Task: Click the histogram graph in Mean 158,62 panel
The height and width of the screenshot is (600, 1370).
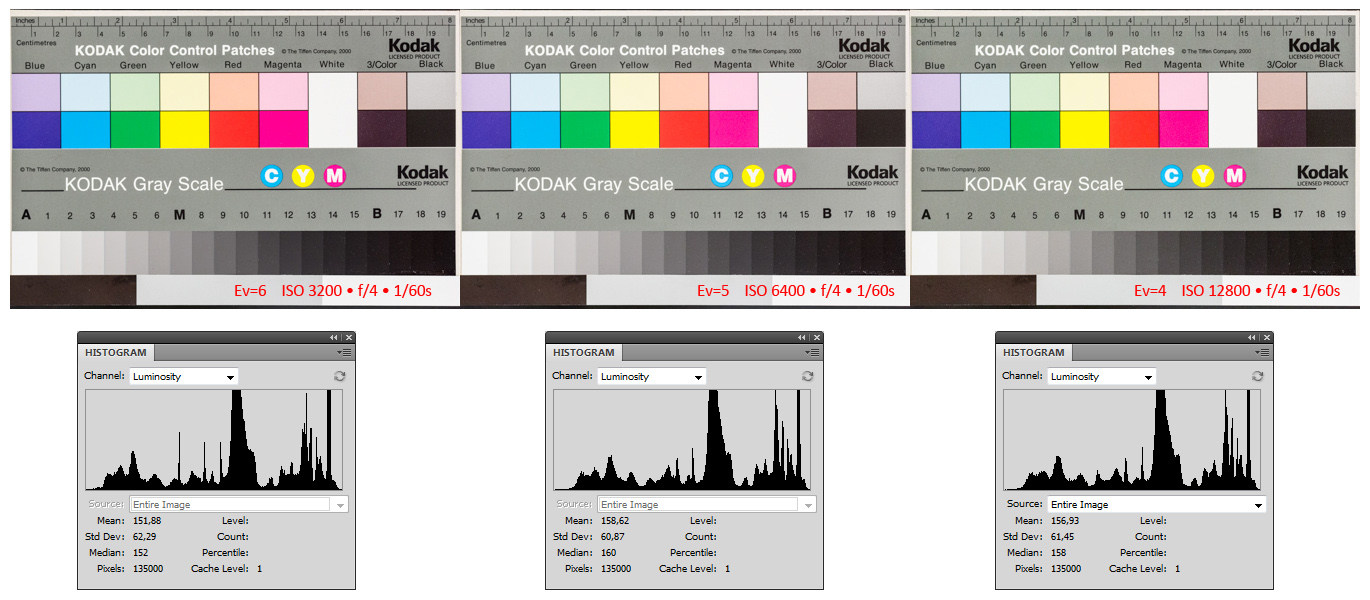Action: (x=681, y=439)
